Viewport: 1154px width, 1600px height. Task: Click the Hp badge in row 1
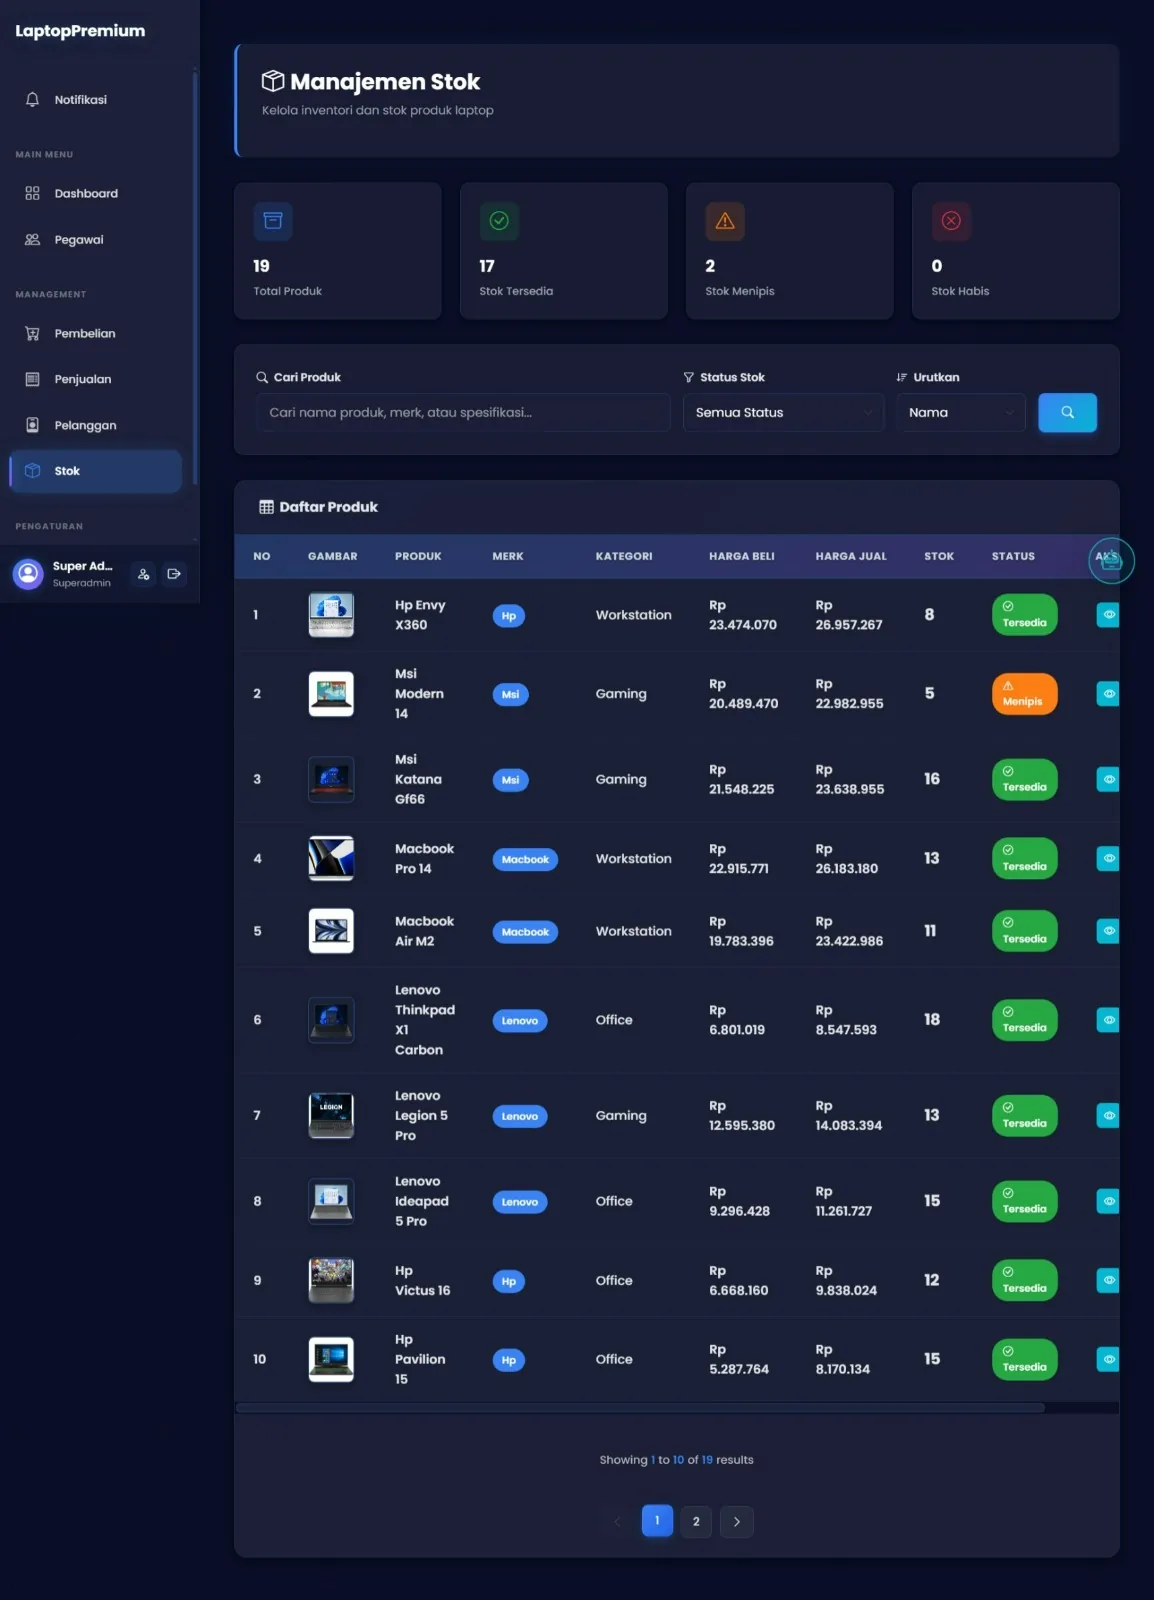click(x=509, y=616)
